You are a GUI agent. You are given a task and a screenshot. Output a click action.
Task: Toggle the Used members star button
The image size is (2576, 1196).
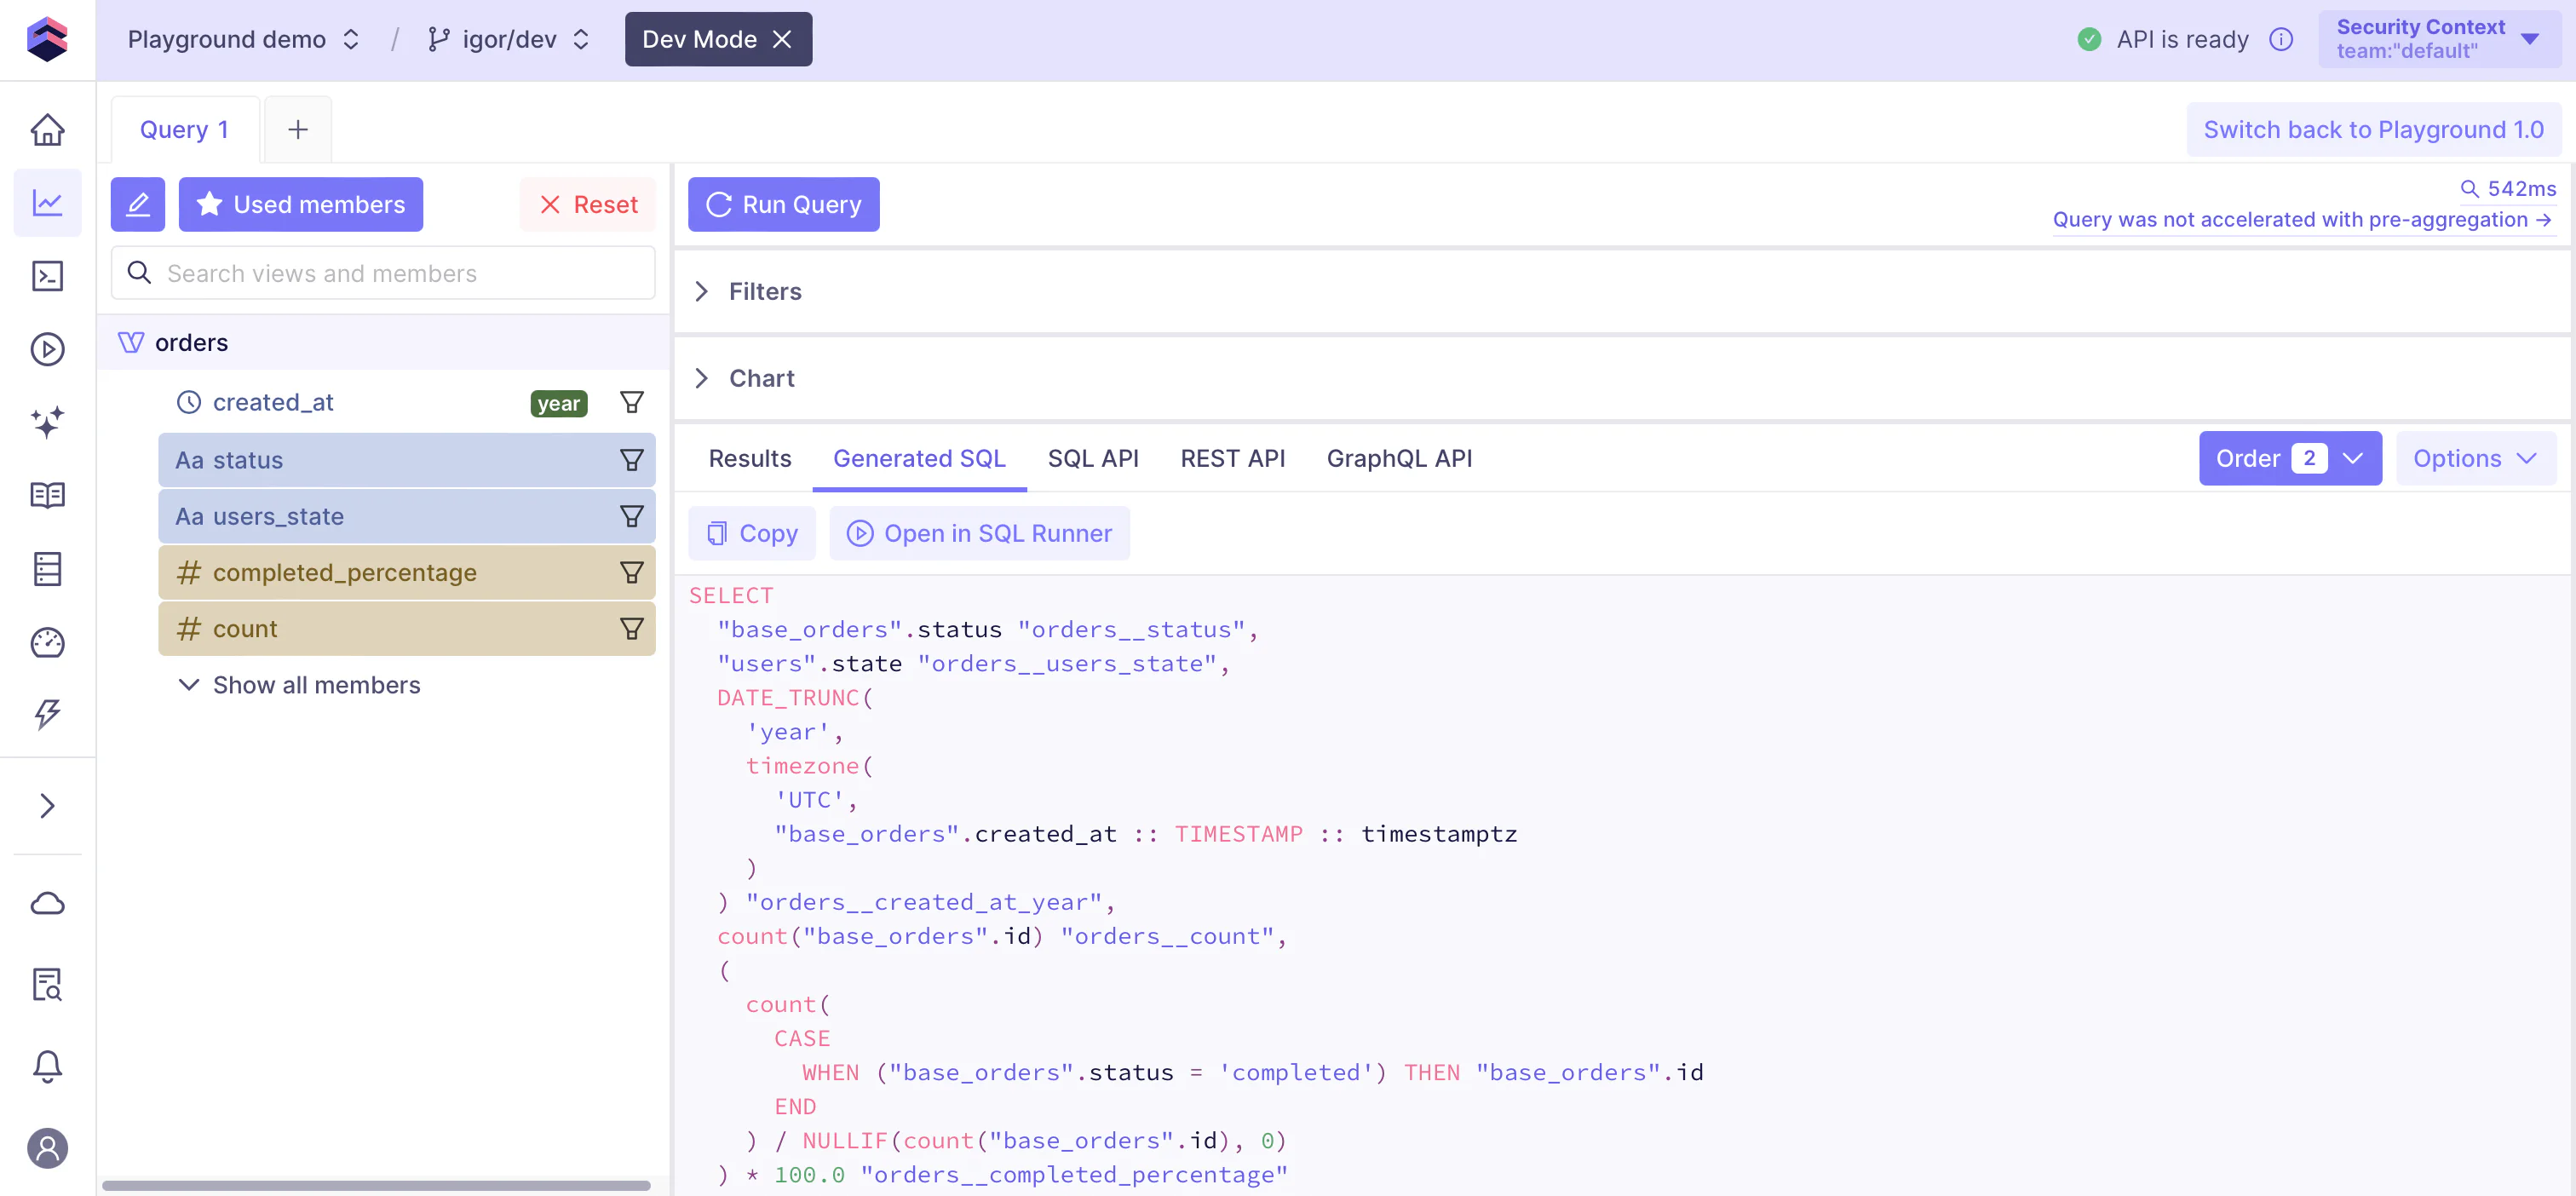[x=300, y=204]
